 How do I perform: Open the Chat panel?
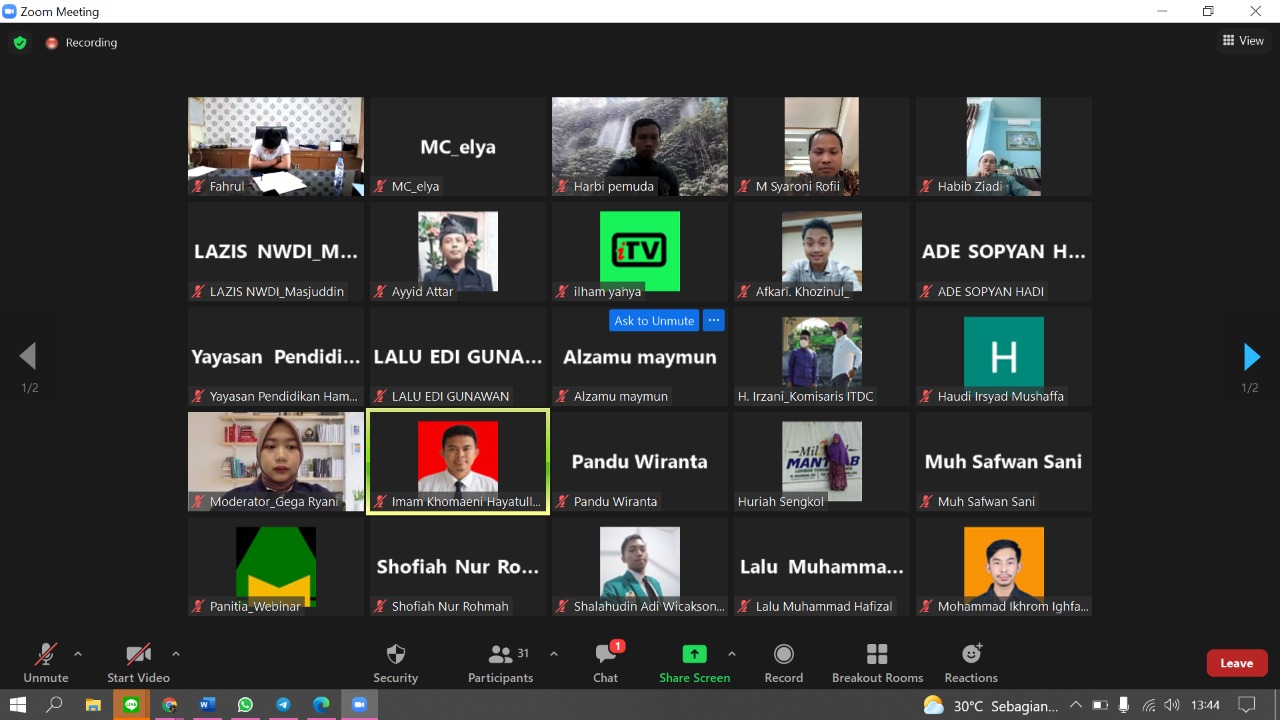(x=605, y=655)
